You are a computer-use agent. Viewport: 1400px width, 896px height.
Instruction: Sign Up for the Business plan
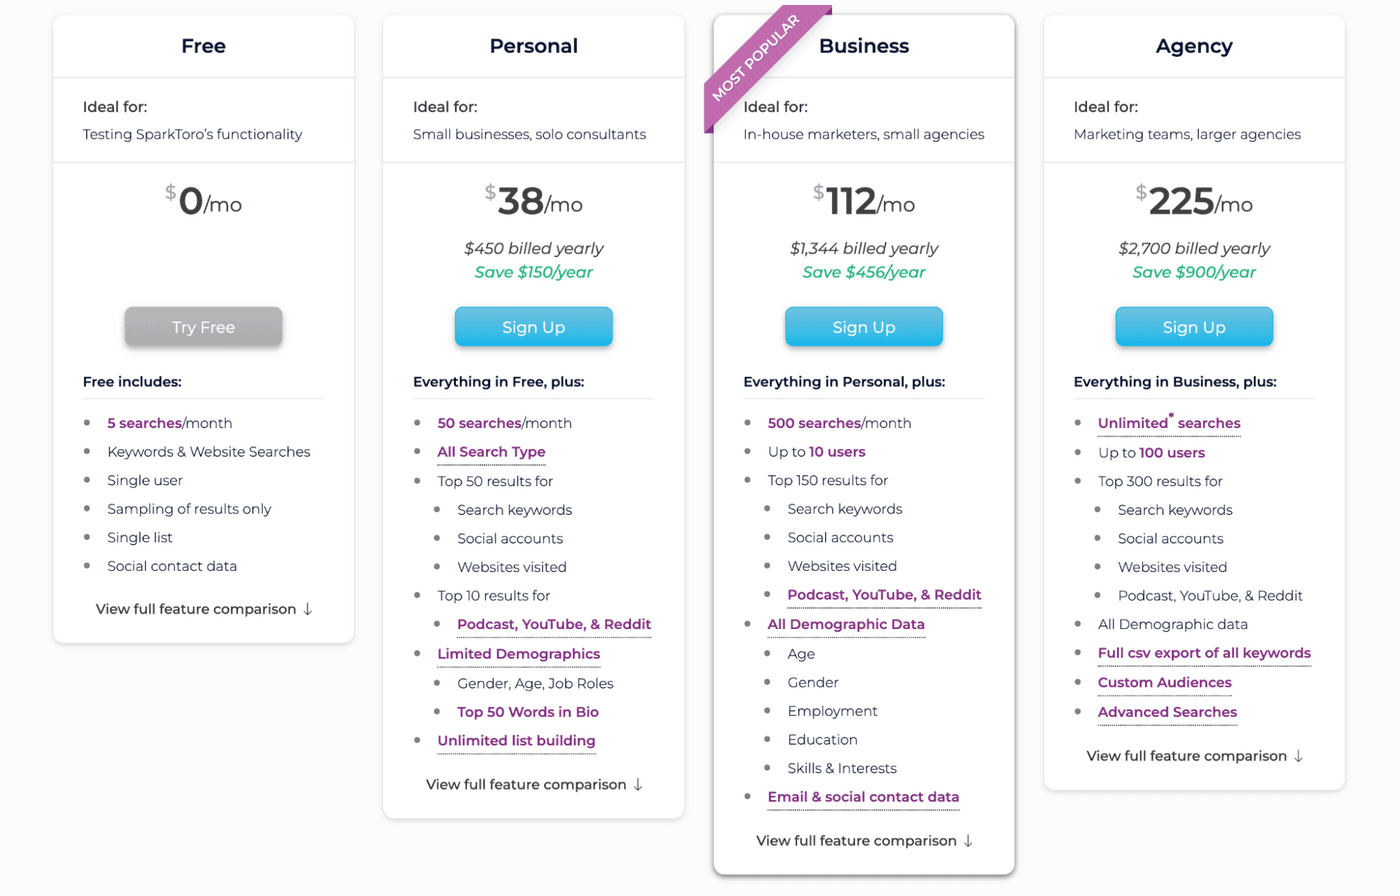tap(863, 326)
